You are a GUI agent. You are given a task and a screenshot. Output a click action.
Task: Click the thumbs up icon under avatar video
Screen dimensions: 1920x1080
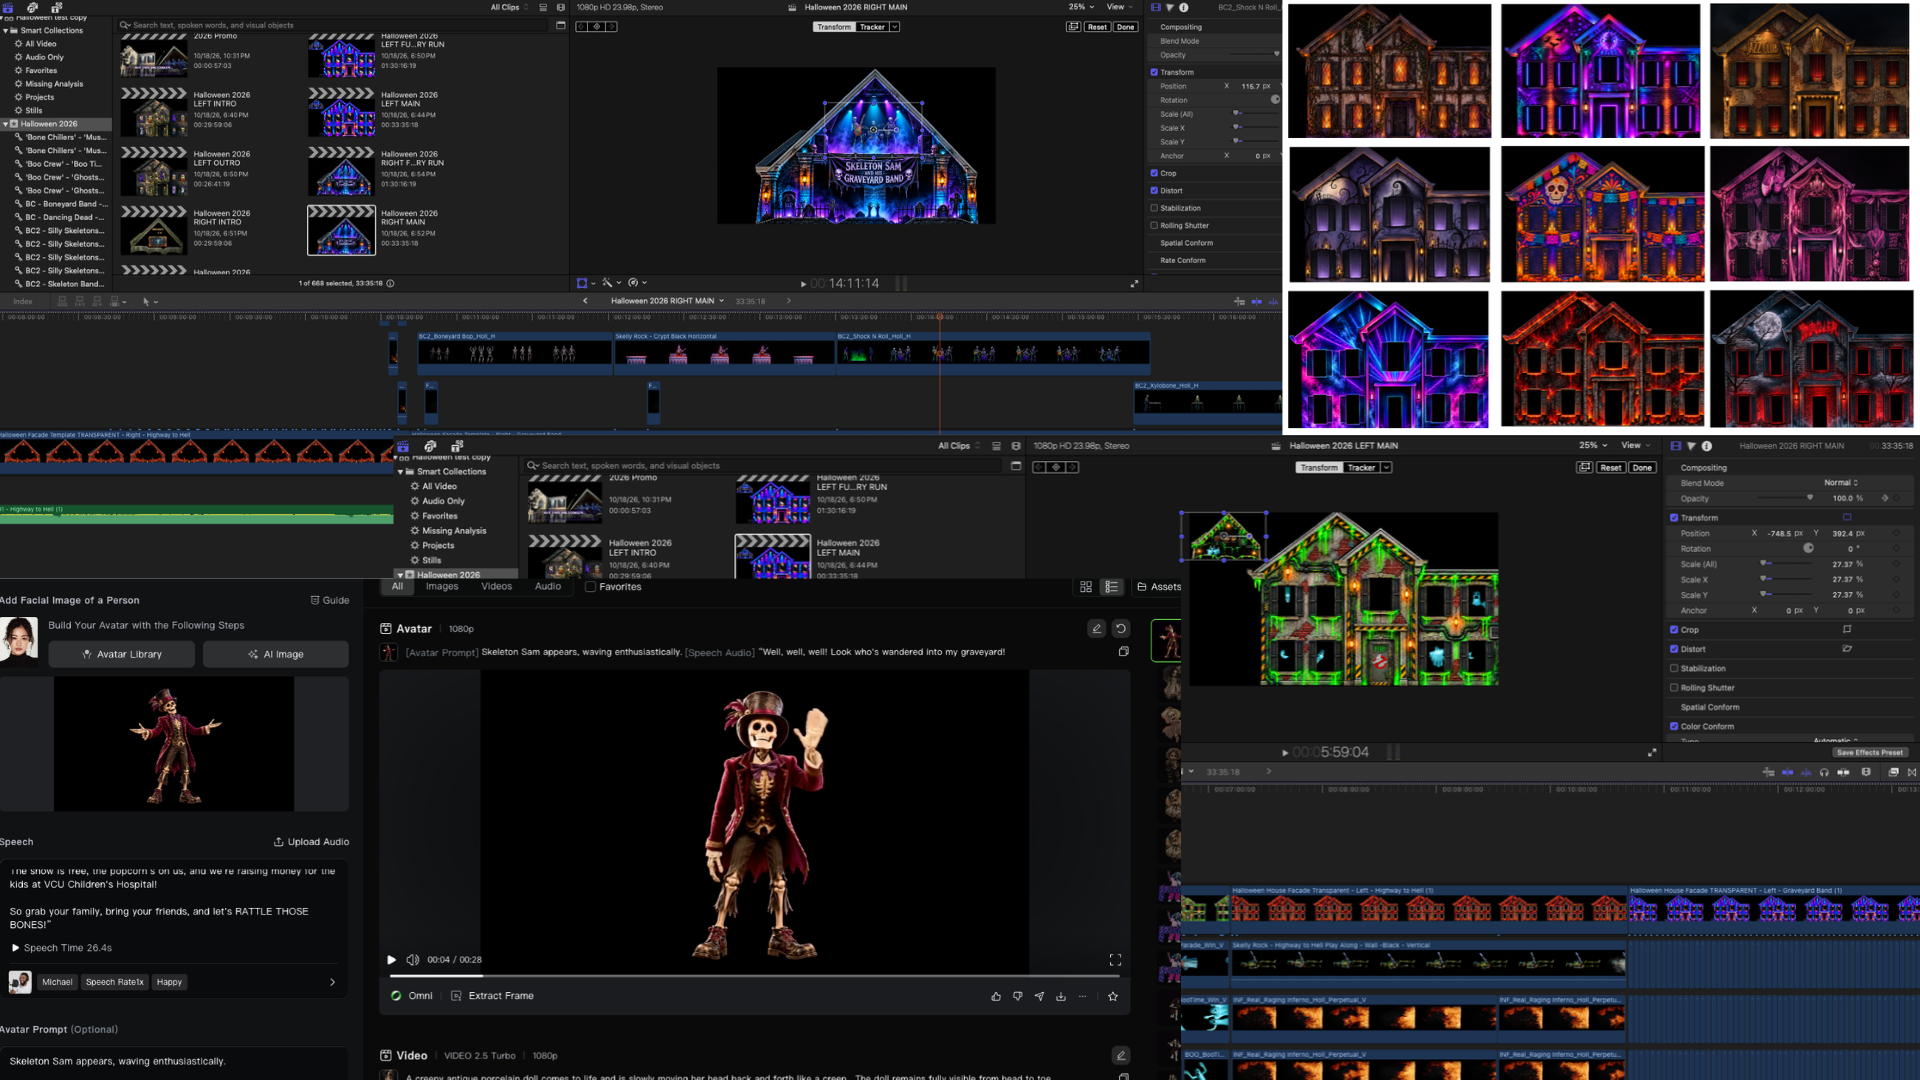point(996,996)
